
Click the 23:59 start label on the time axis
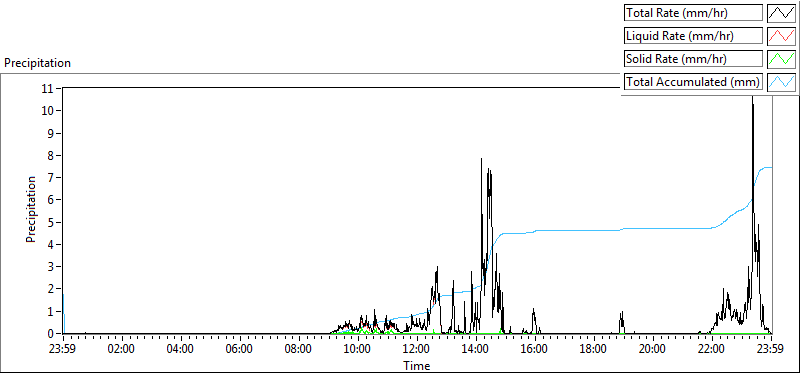coord(63,350)
